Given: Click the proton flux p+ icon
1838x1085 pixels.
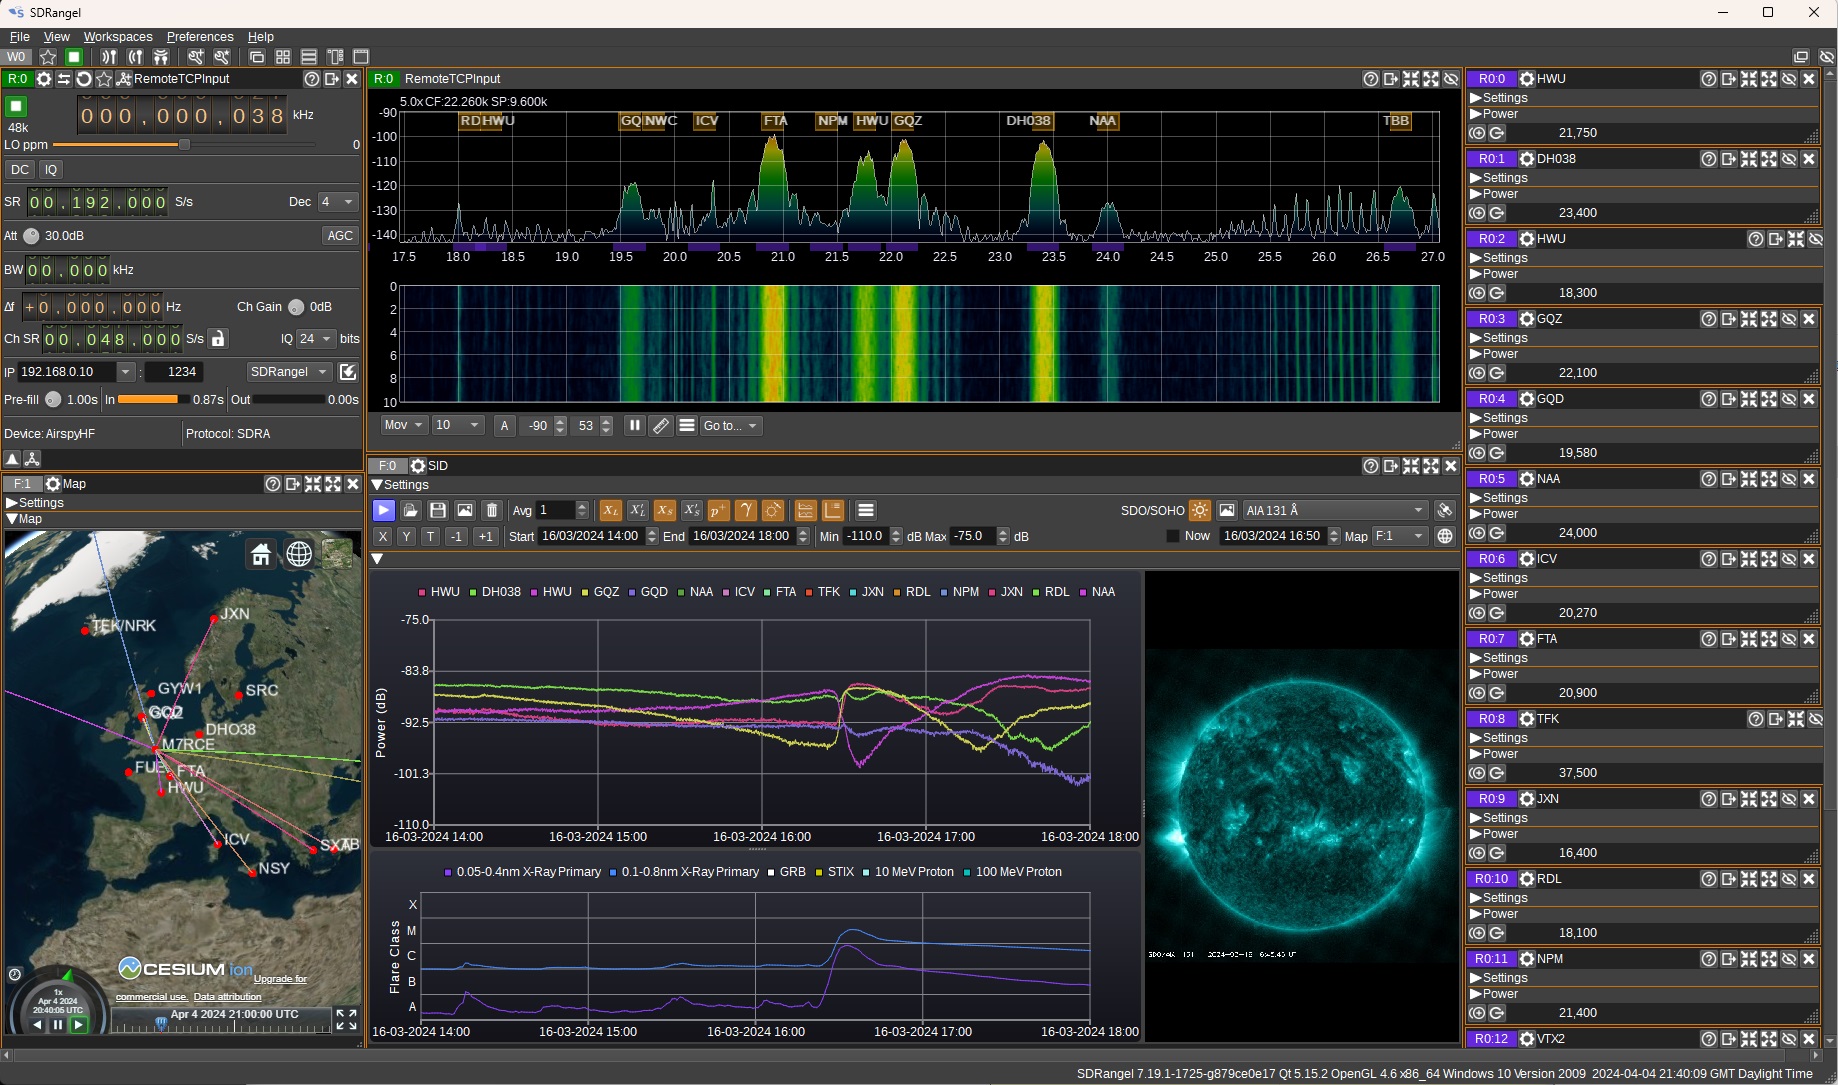Looking at the screenshot, I should point(718,511).
